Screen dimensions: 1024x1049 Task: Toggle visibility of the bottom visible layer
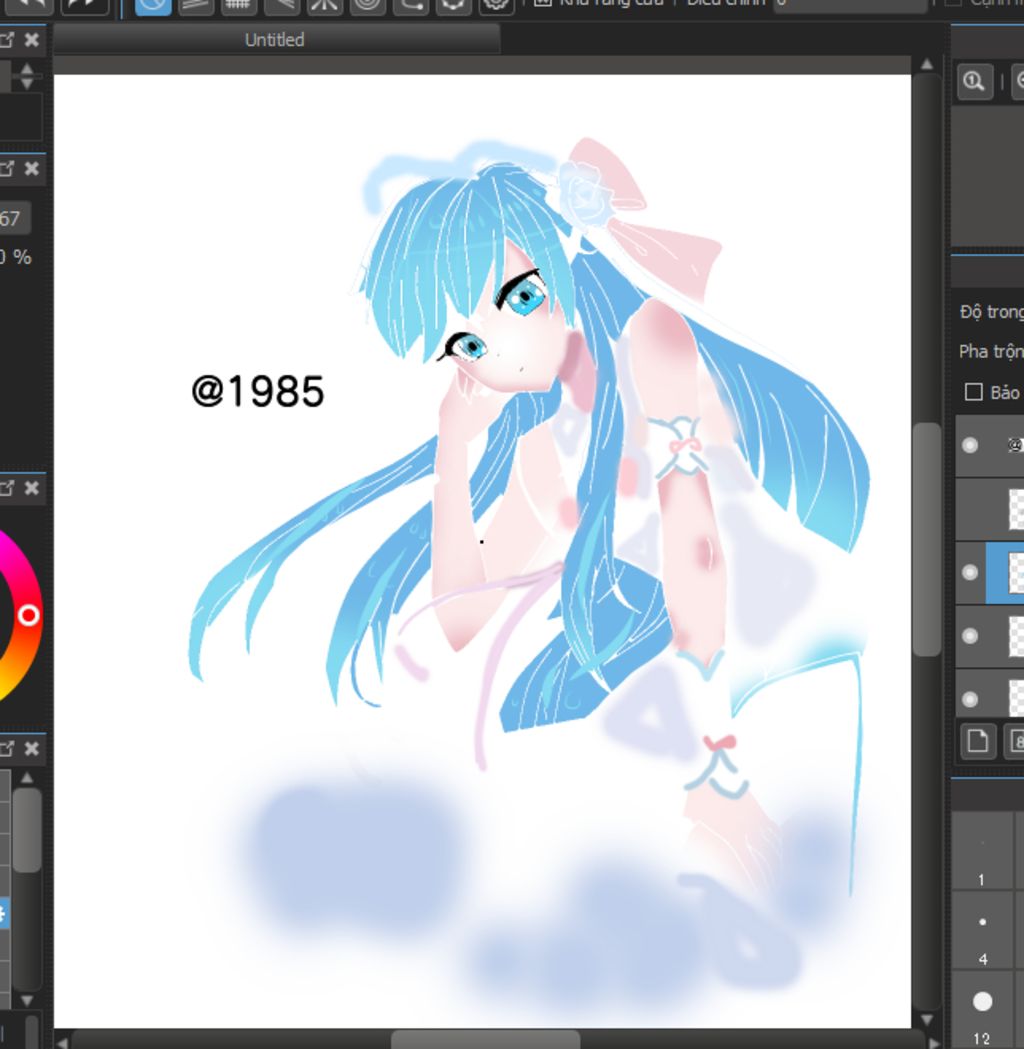970,700
